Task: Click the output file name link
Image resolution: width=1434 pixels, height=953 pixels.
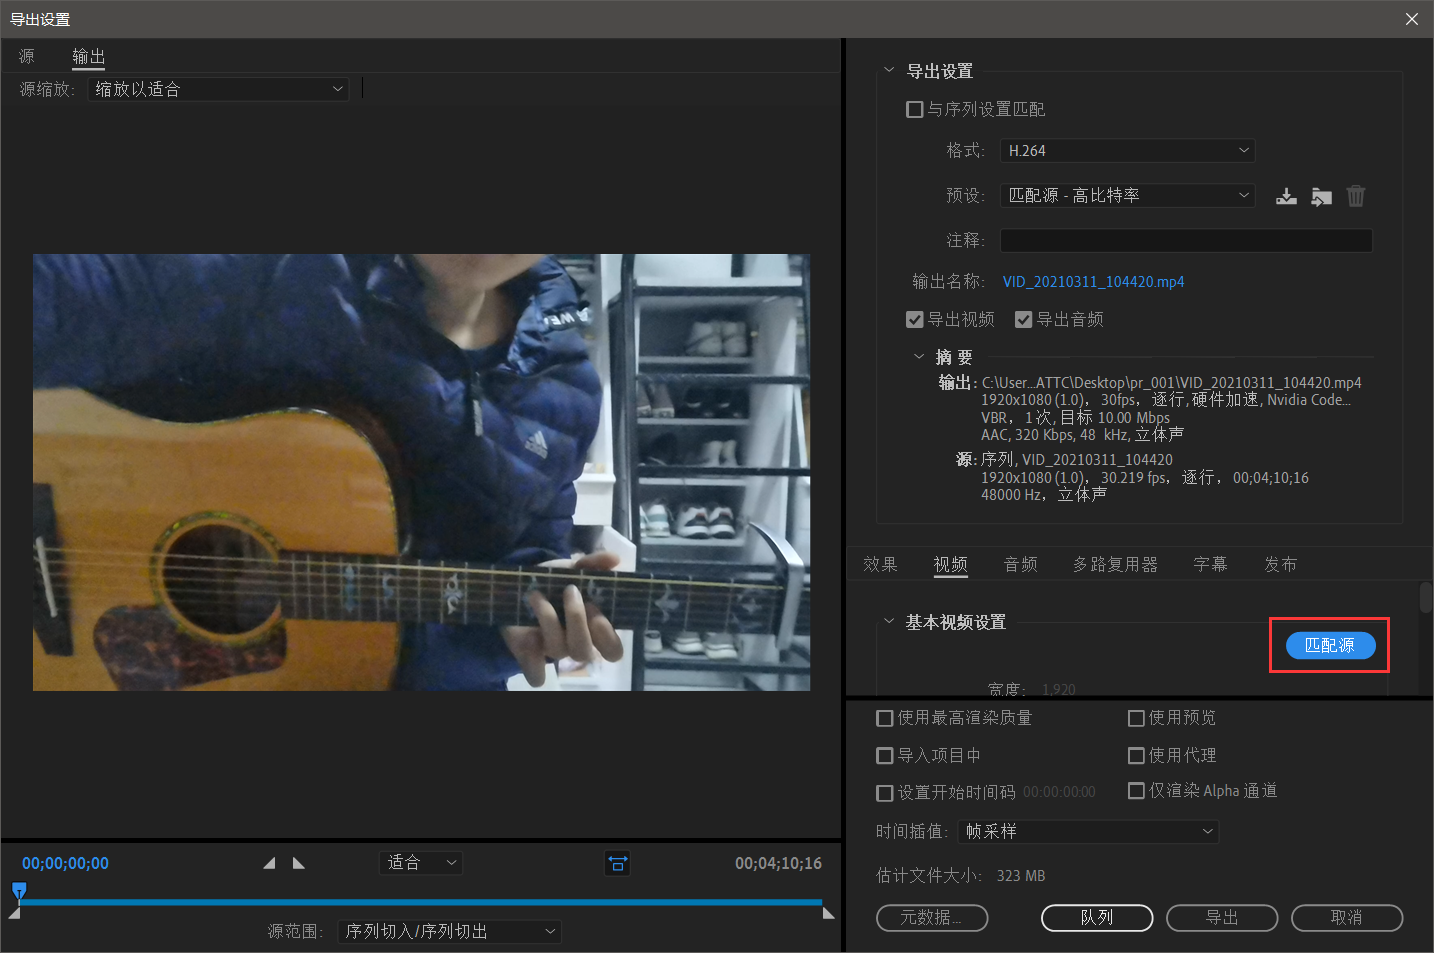Action: click(x=1093, y=282)
